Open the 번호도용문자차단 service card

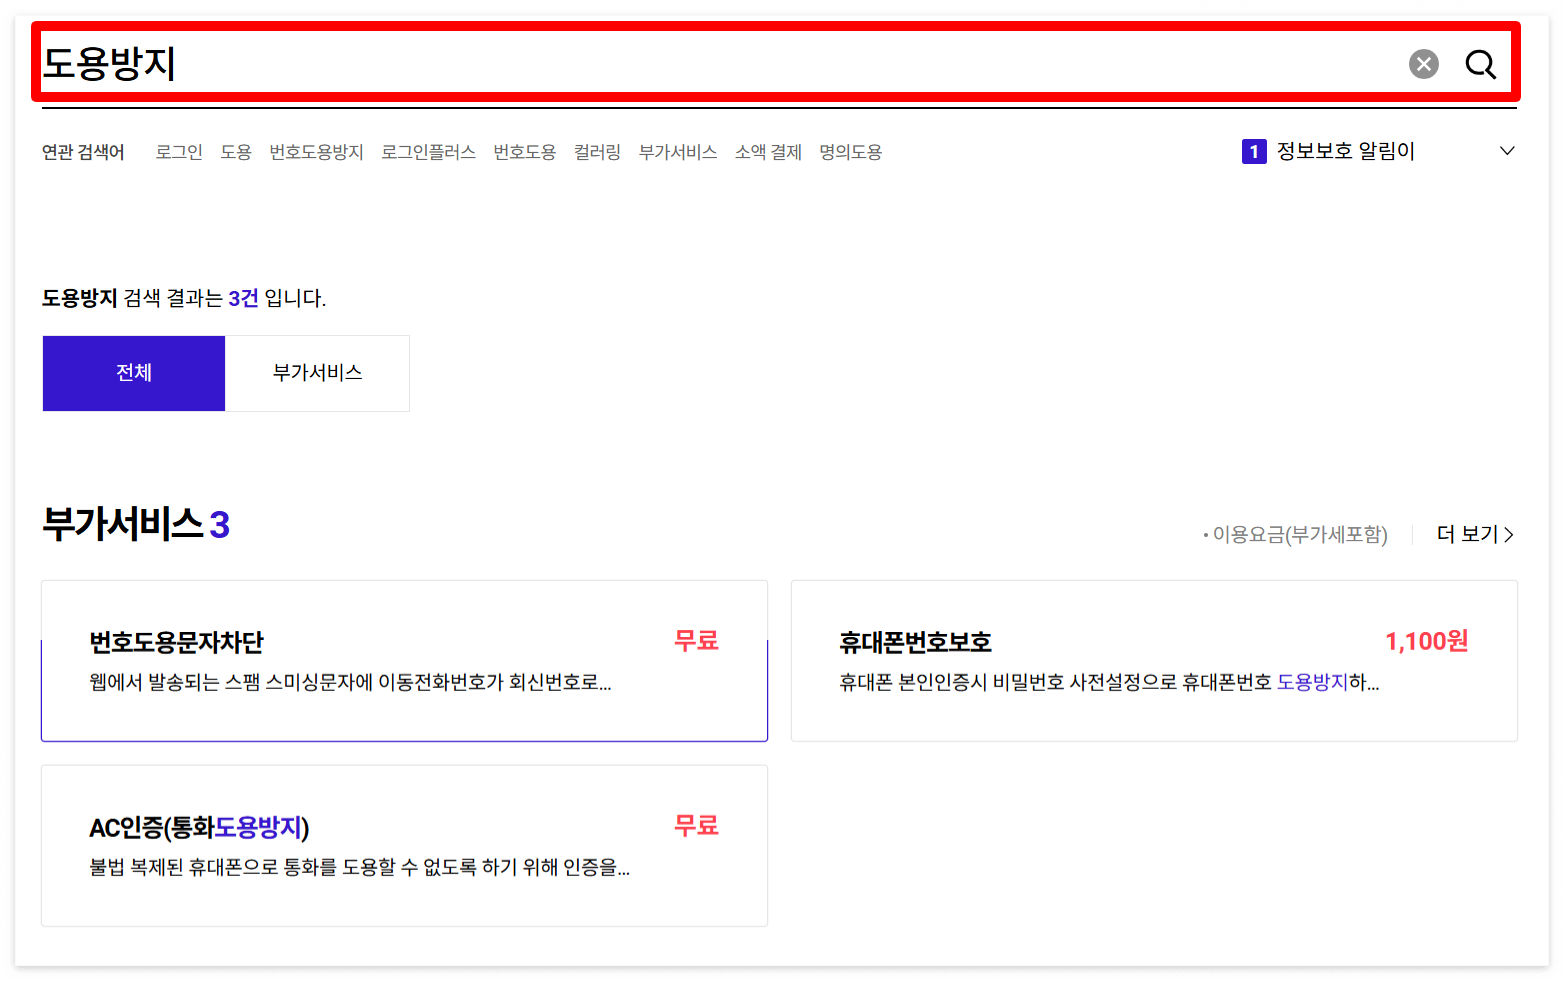404,660
